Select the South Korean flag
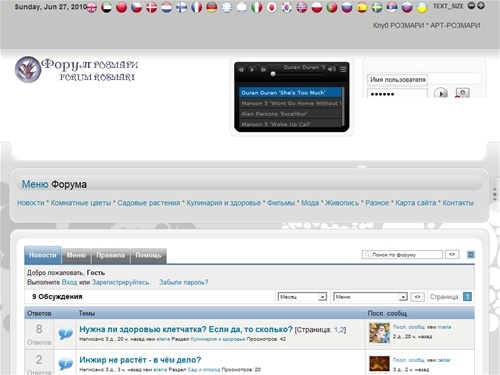500x375 pixels. pos(287,7)
